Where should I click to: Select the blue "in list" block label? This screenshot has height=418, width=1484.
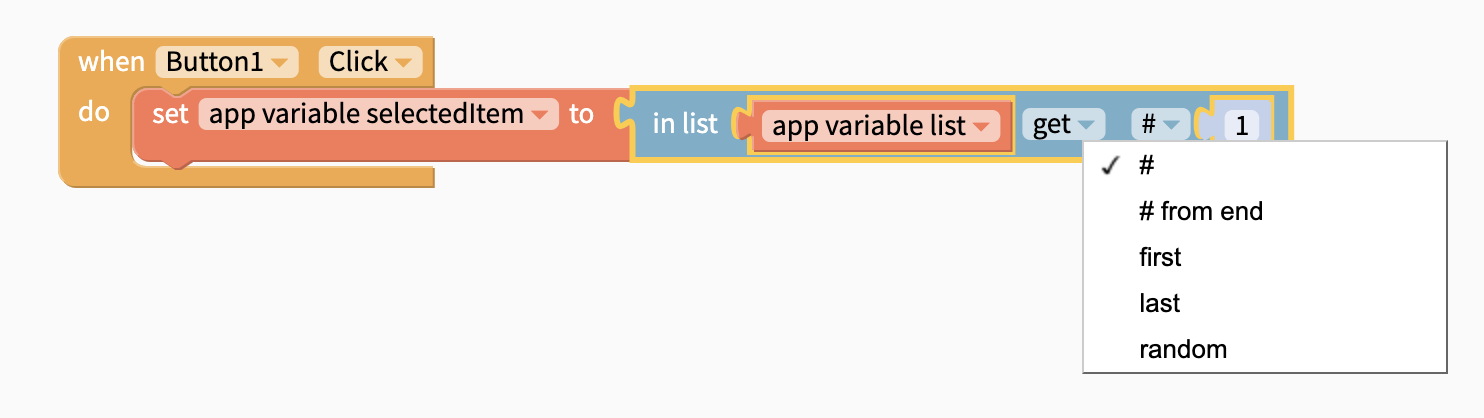click(x=685, y=125)
